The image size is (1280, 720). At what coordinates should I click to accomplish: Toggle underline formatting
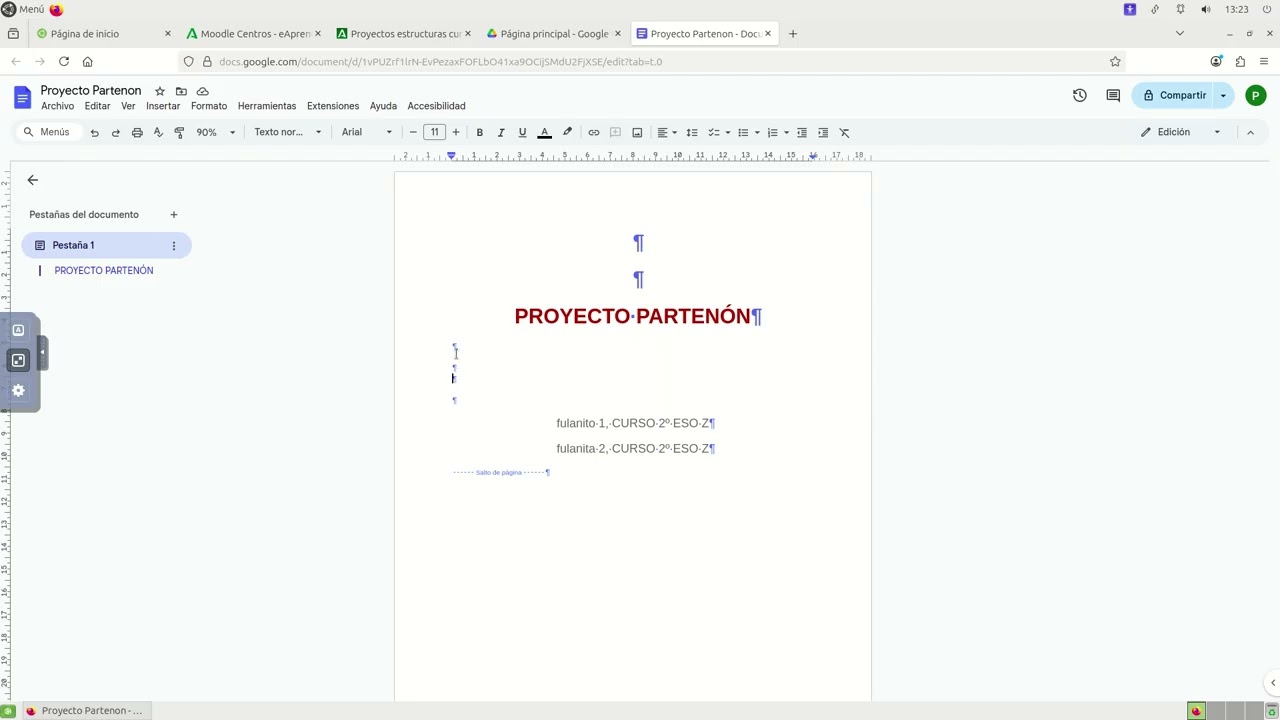tap(522, 132)
